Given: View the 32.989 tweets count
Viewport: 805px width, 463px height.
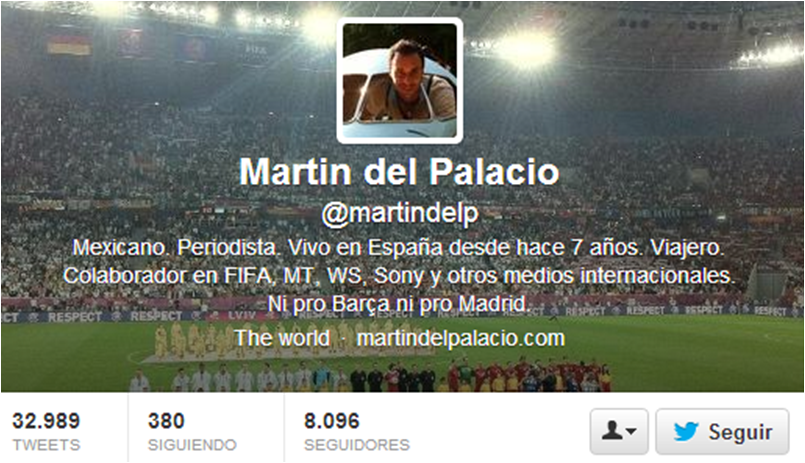Looking at the screenshot, I should pos(46,421).
